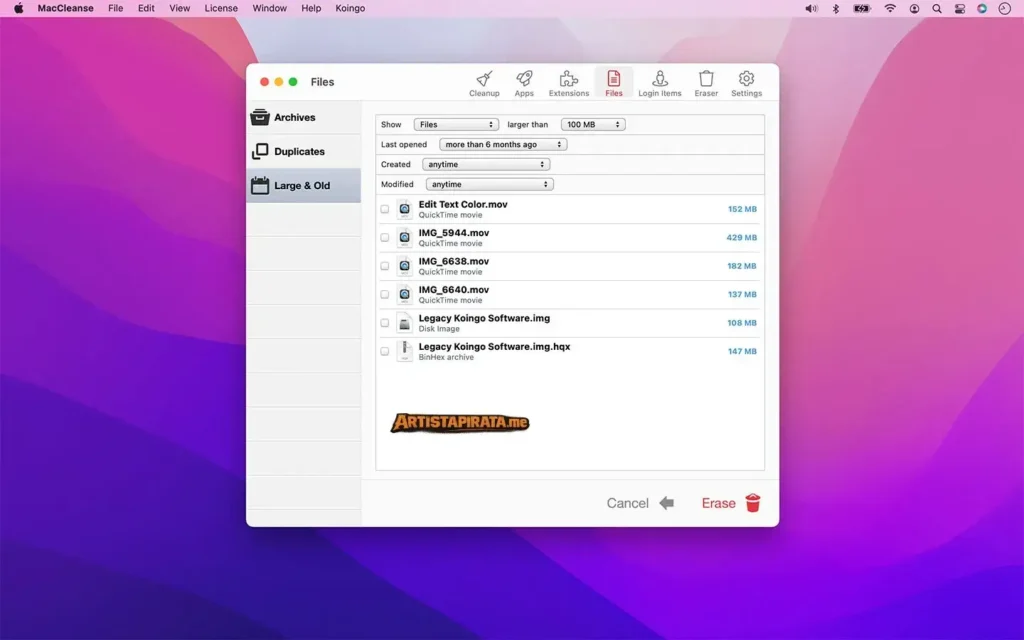Click the red trash icon beside Erase
The width and height of the screenshot is (1024, 640).
point(752,503)
